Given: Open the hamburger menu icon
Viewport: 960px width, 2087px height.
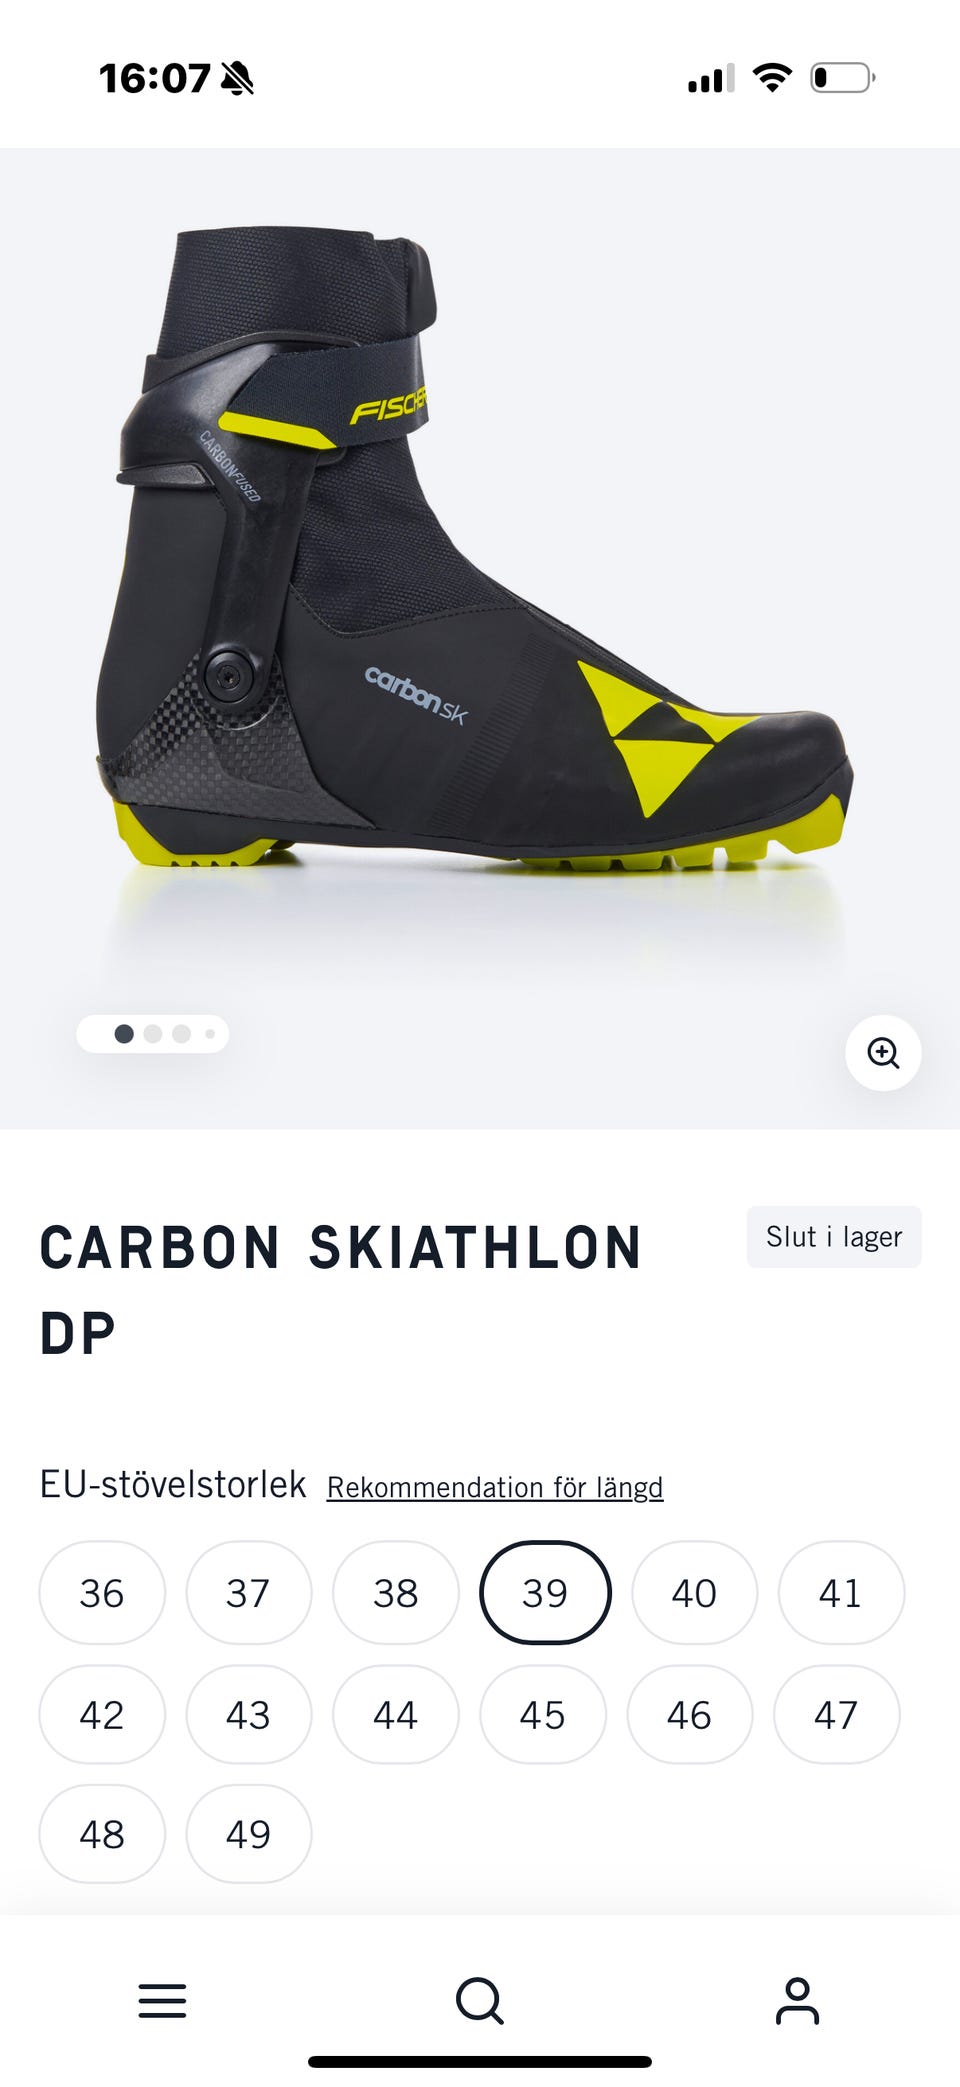Looking at the screenshot, I should (162, 2001).
